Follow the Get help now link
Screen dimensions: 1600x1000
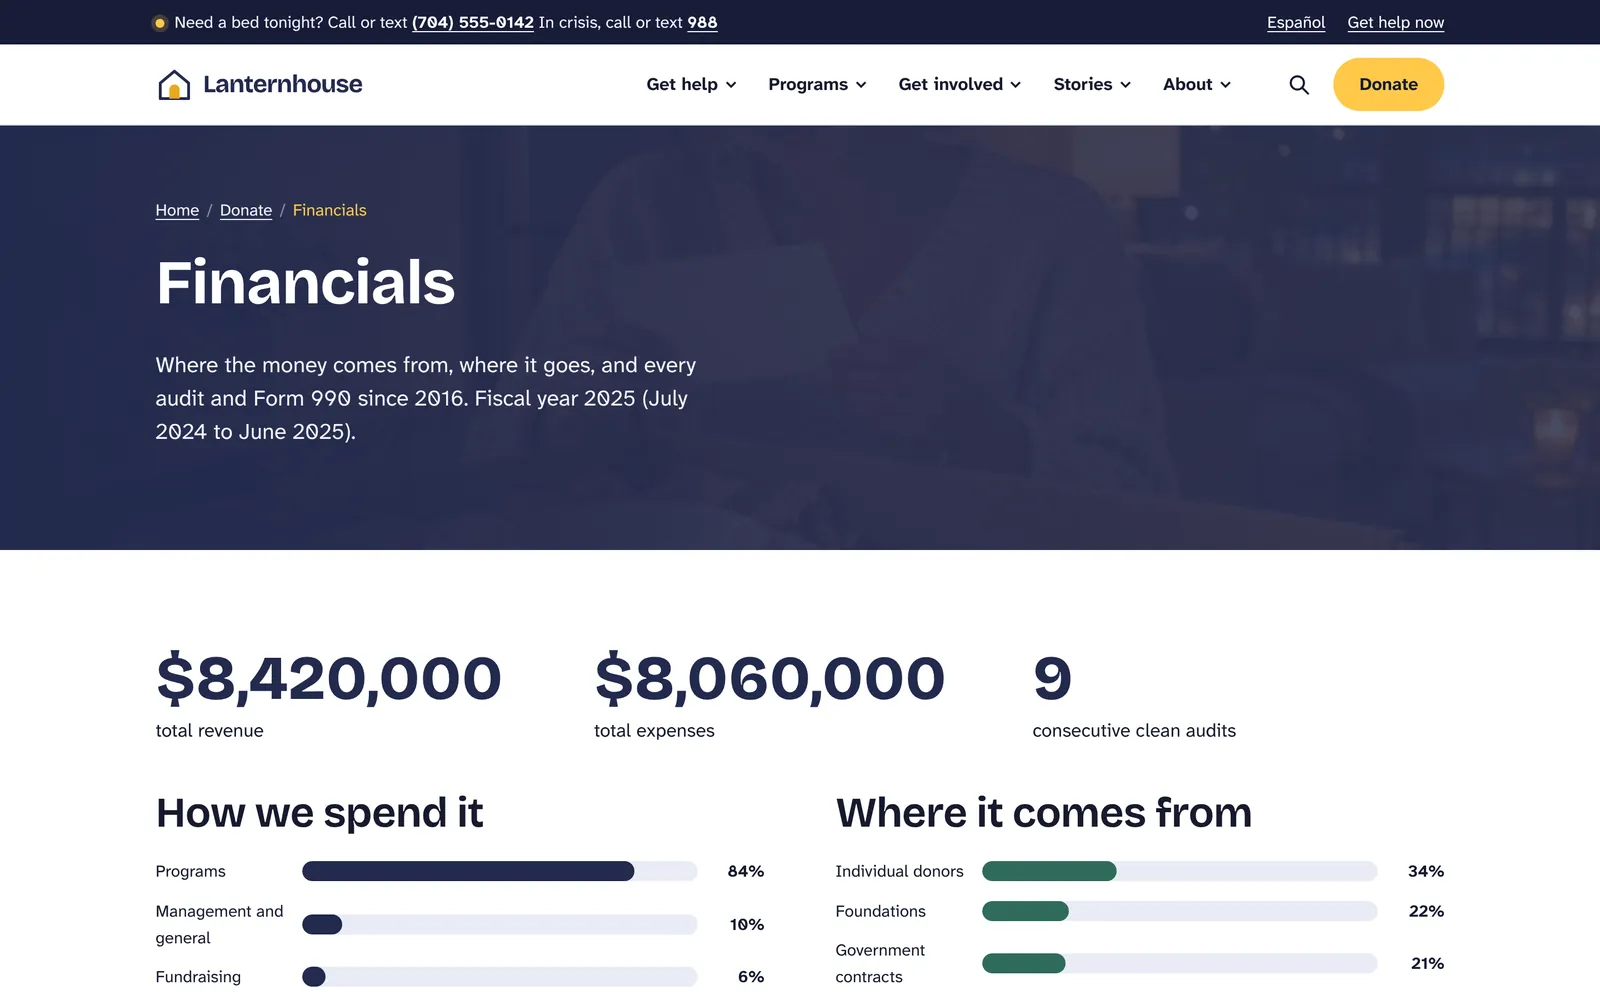(1395, 22)
